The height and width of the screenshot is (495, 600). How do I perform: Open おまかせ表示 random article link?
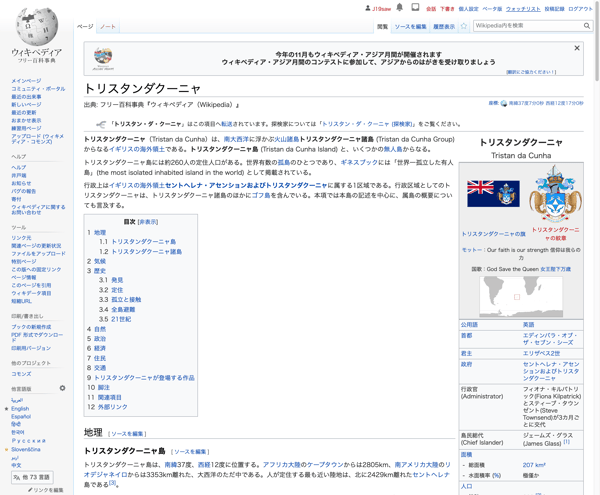(26, 120)
